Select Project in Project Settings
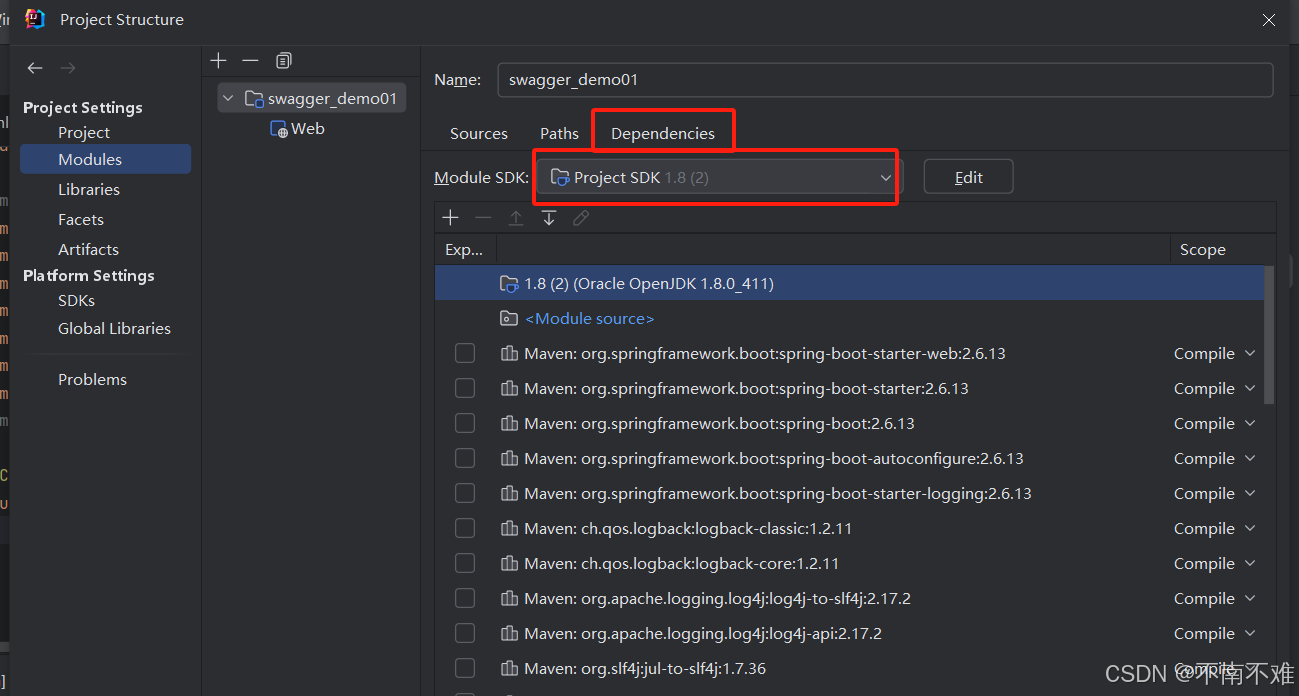1299x696 pixels. tap(84, 132)
